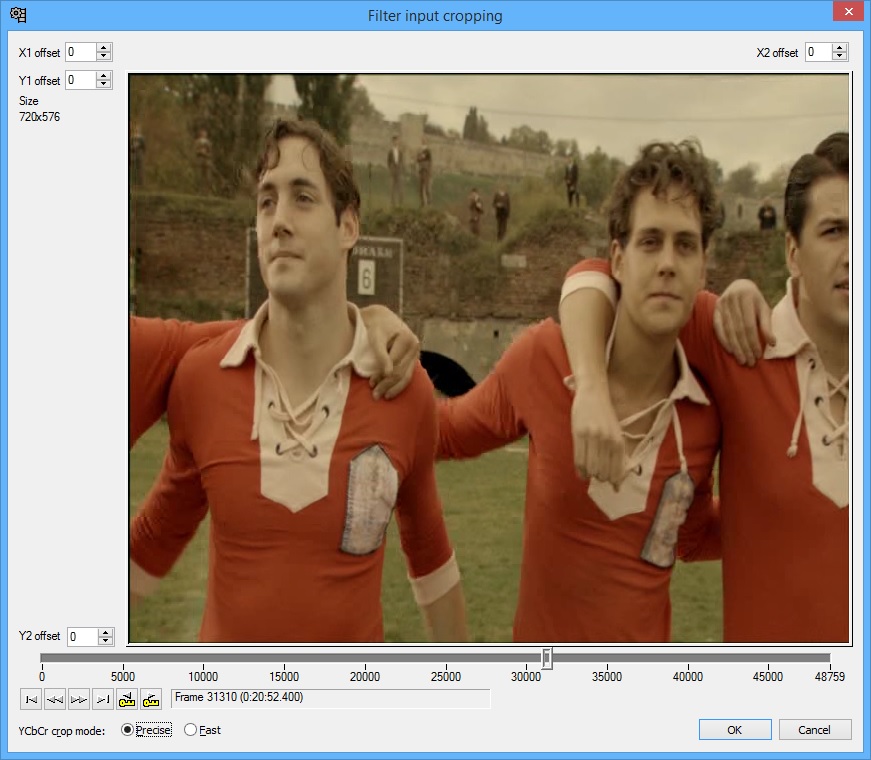Step backward one frame
Screen dimensions: 871x760
(x=55, y=698)
